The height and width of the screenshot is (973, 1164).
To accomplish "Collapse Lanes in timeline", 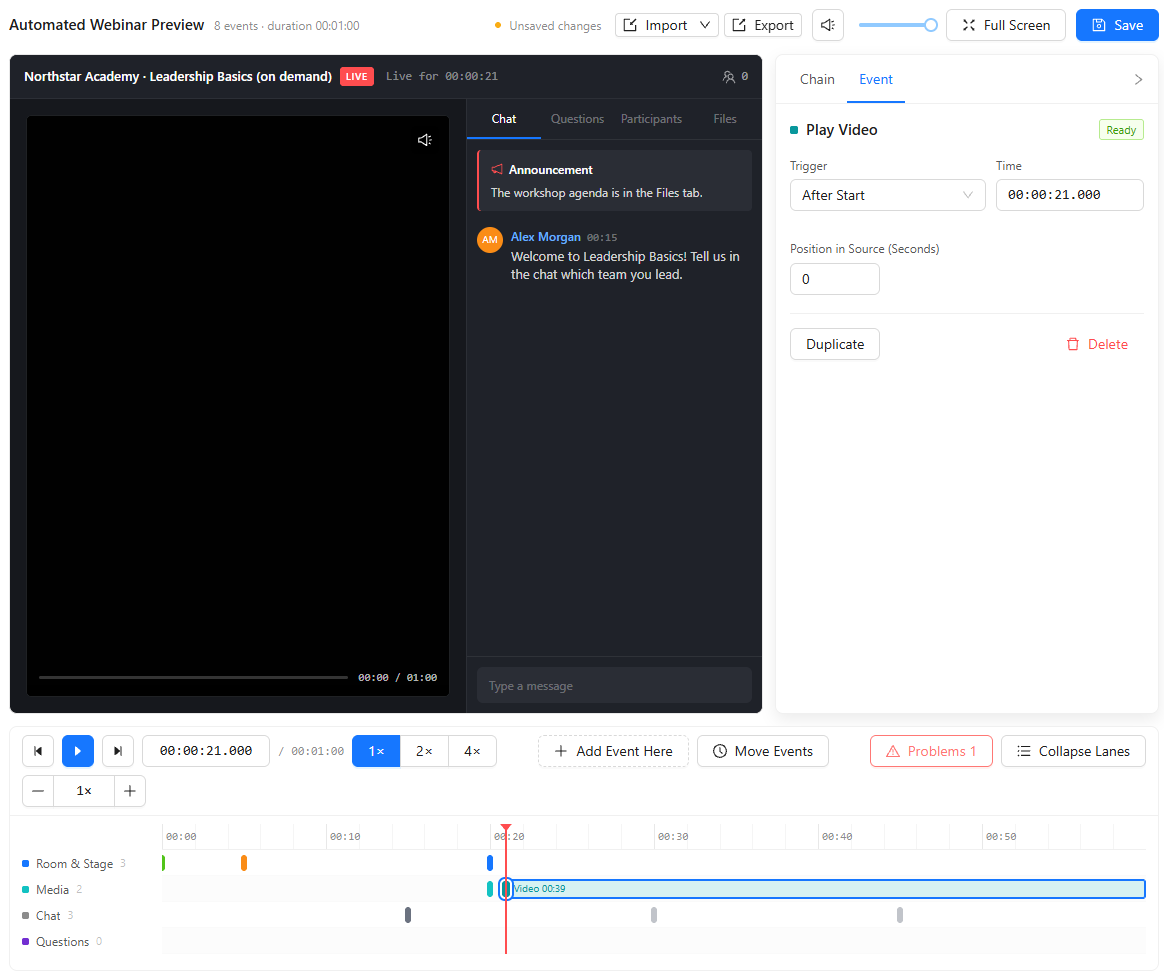I will coord(1073,751).
